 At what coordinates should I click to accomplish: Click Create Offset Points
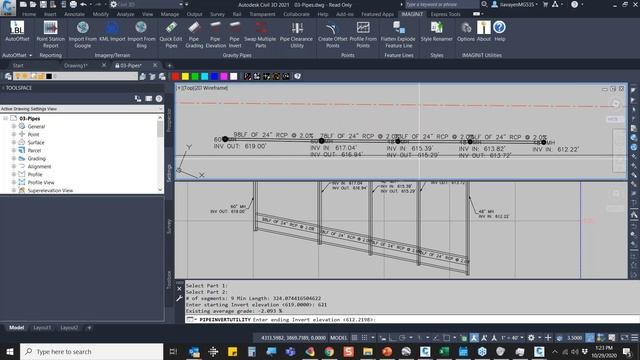[x=332, y=35]
